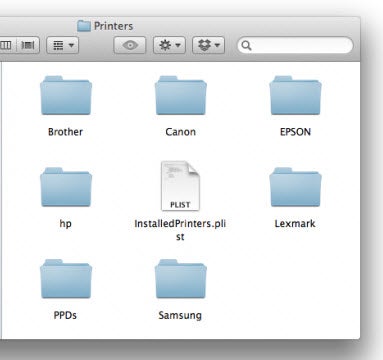This screenshot has width=383, height=360.
Task: Click the Printers window title text
Action: click(113, 26)
